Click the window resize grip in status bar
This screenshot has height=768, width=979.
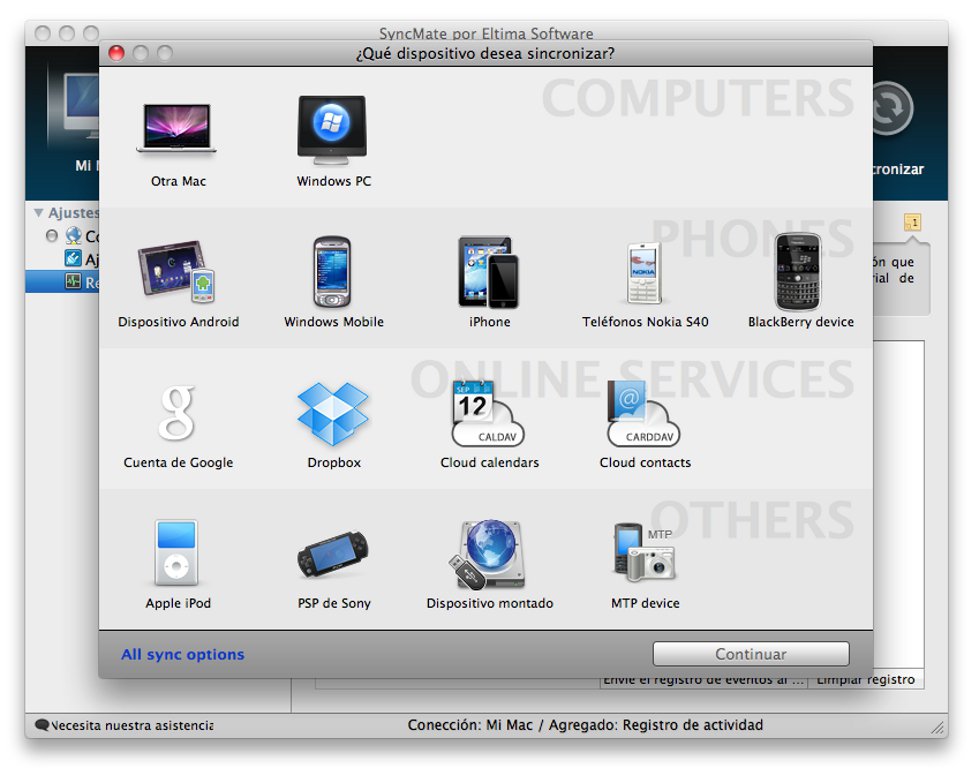coord(937,727)
